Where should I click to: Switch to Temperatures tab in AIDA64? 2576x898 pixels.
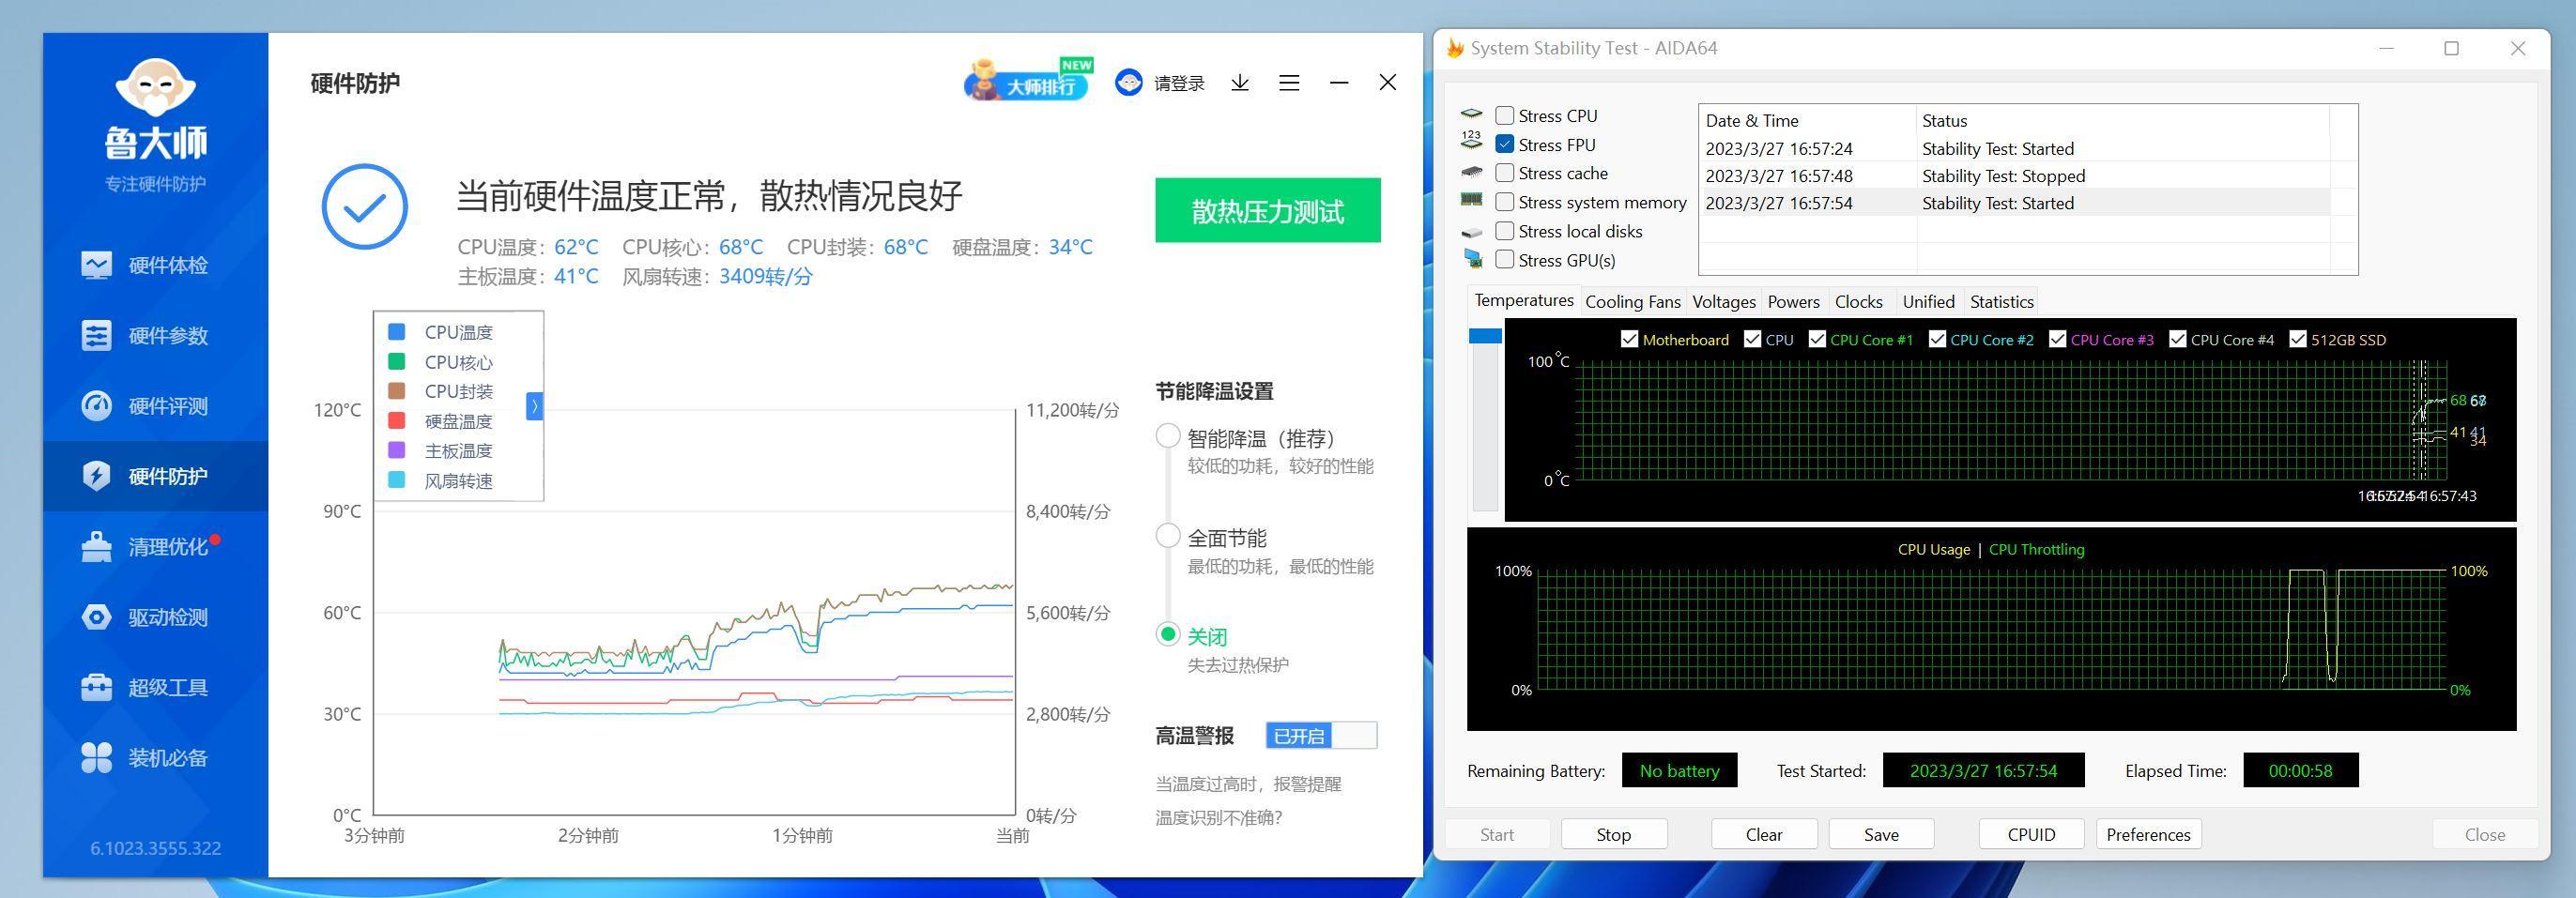(1523, 300)
